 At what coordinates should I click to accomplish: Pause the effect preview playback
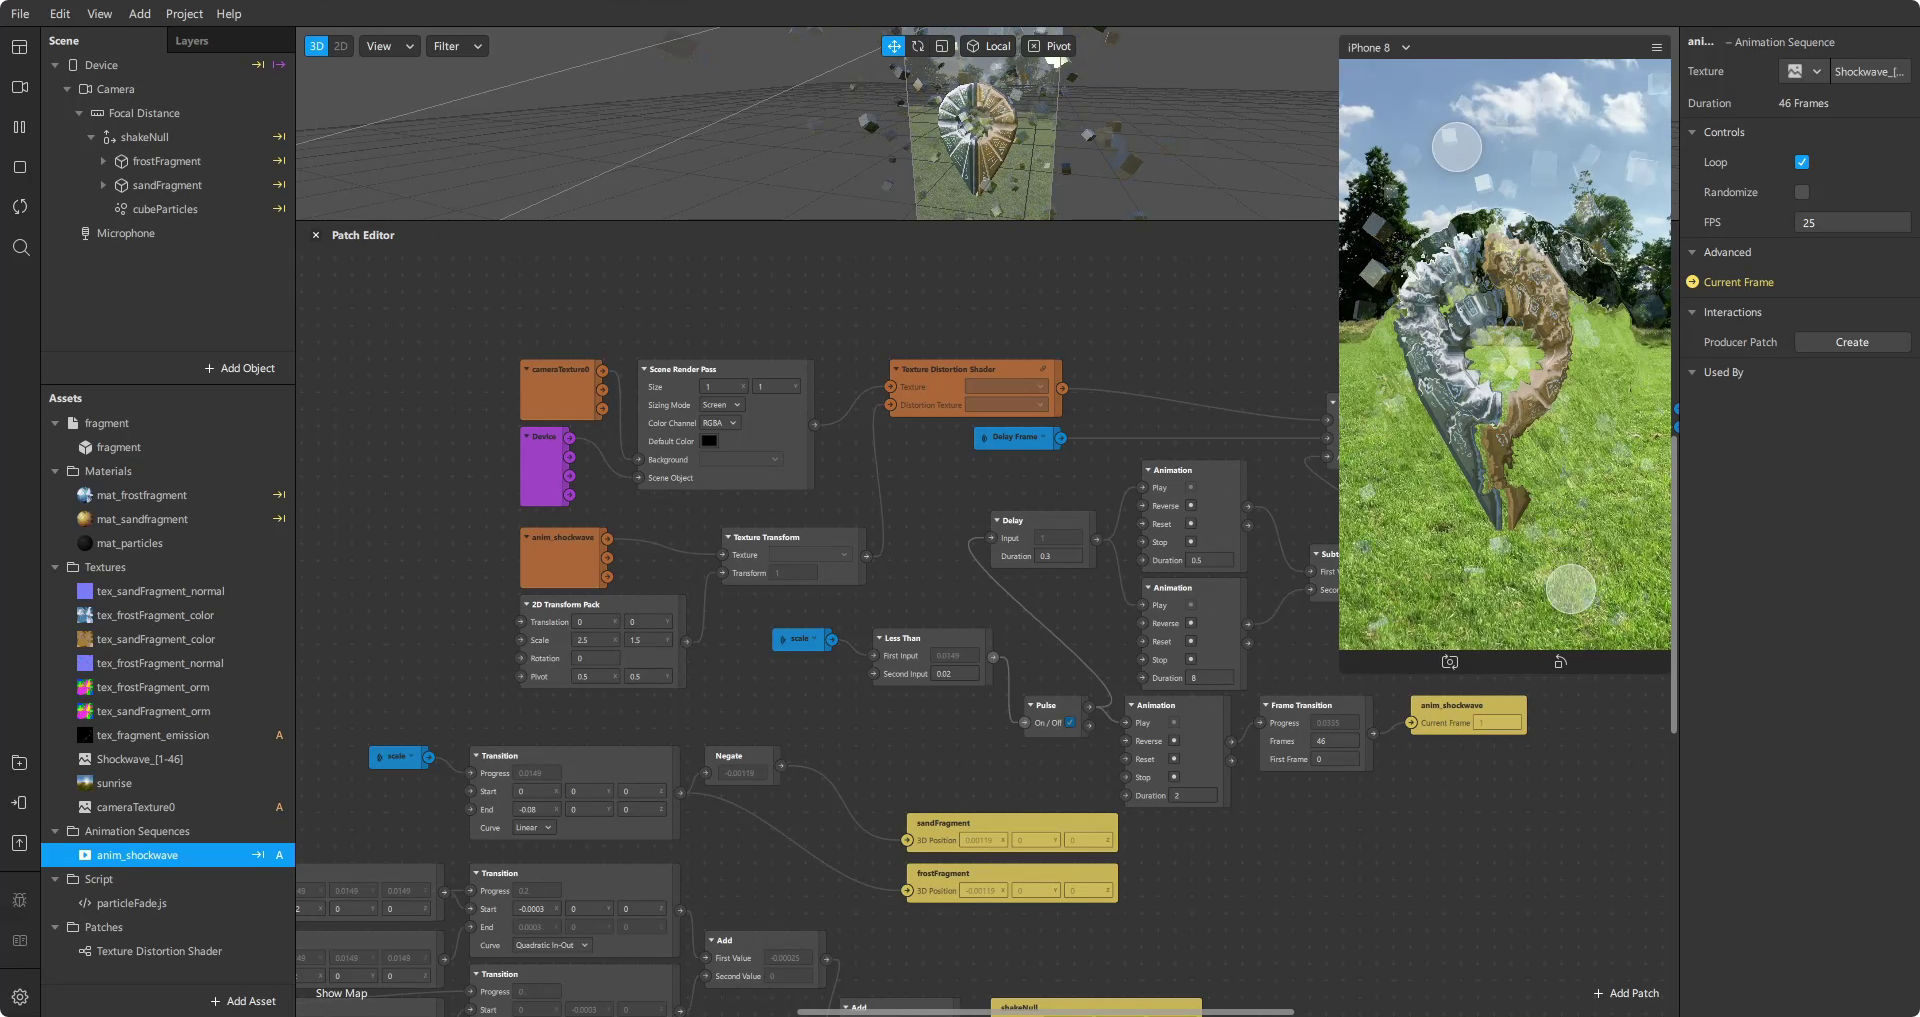pyautogui.click(x=20, y=127)
